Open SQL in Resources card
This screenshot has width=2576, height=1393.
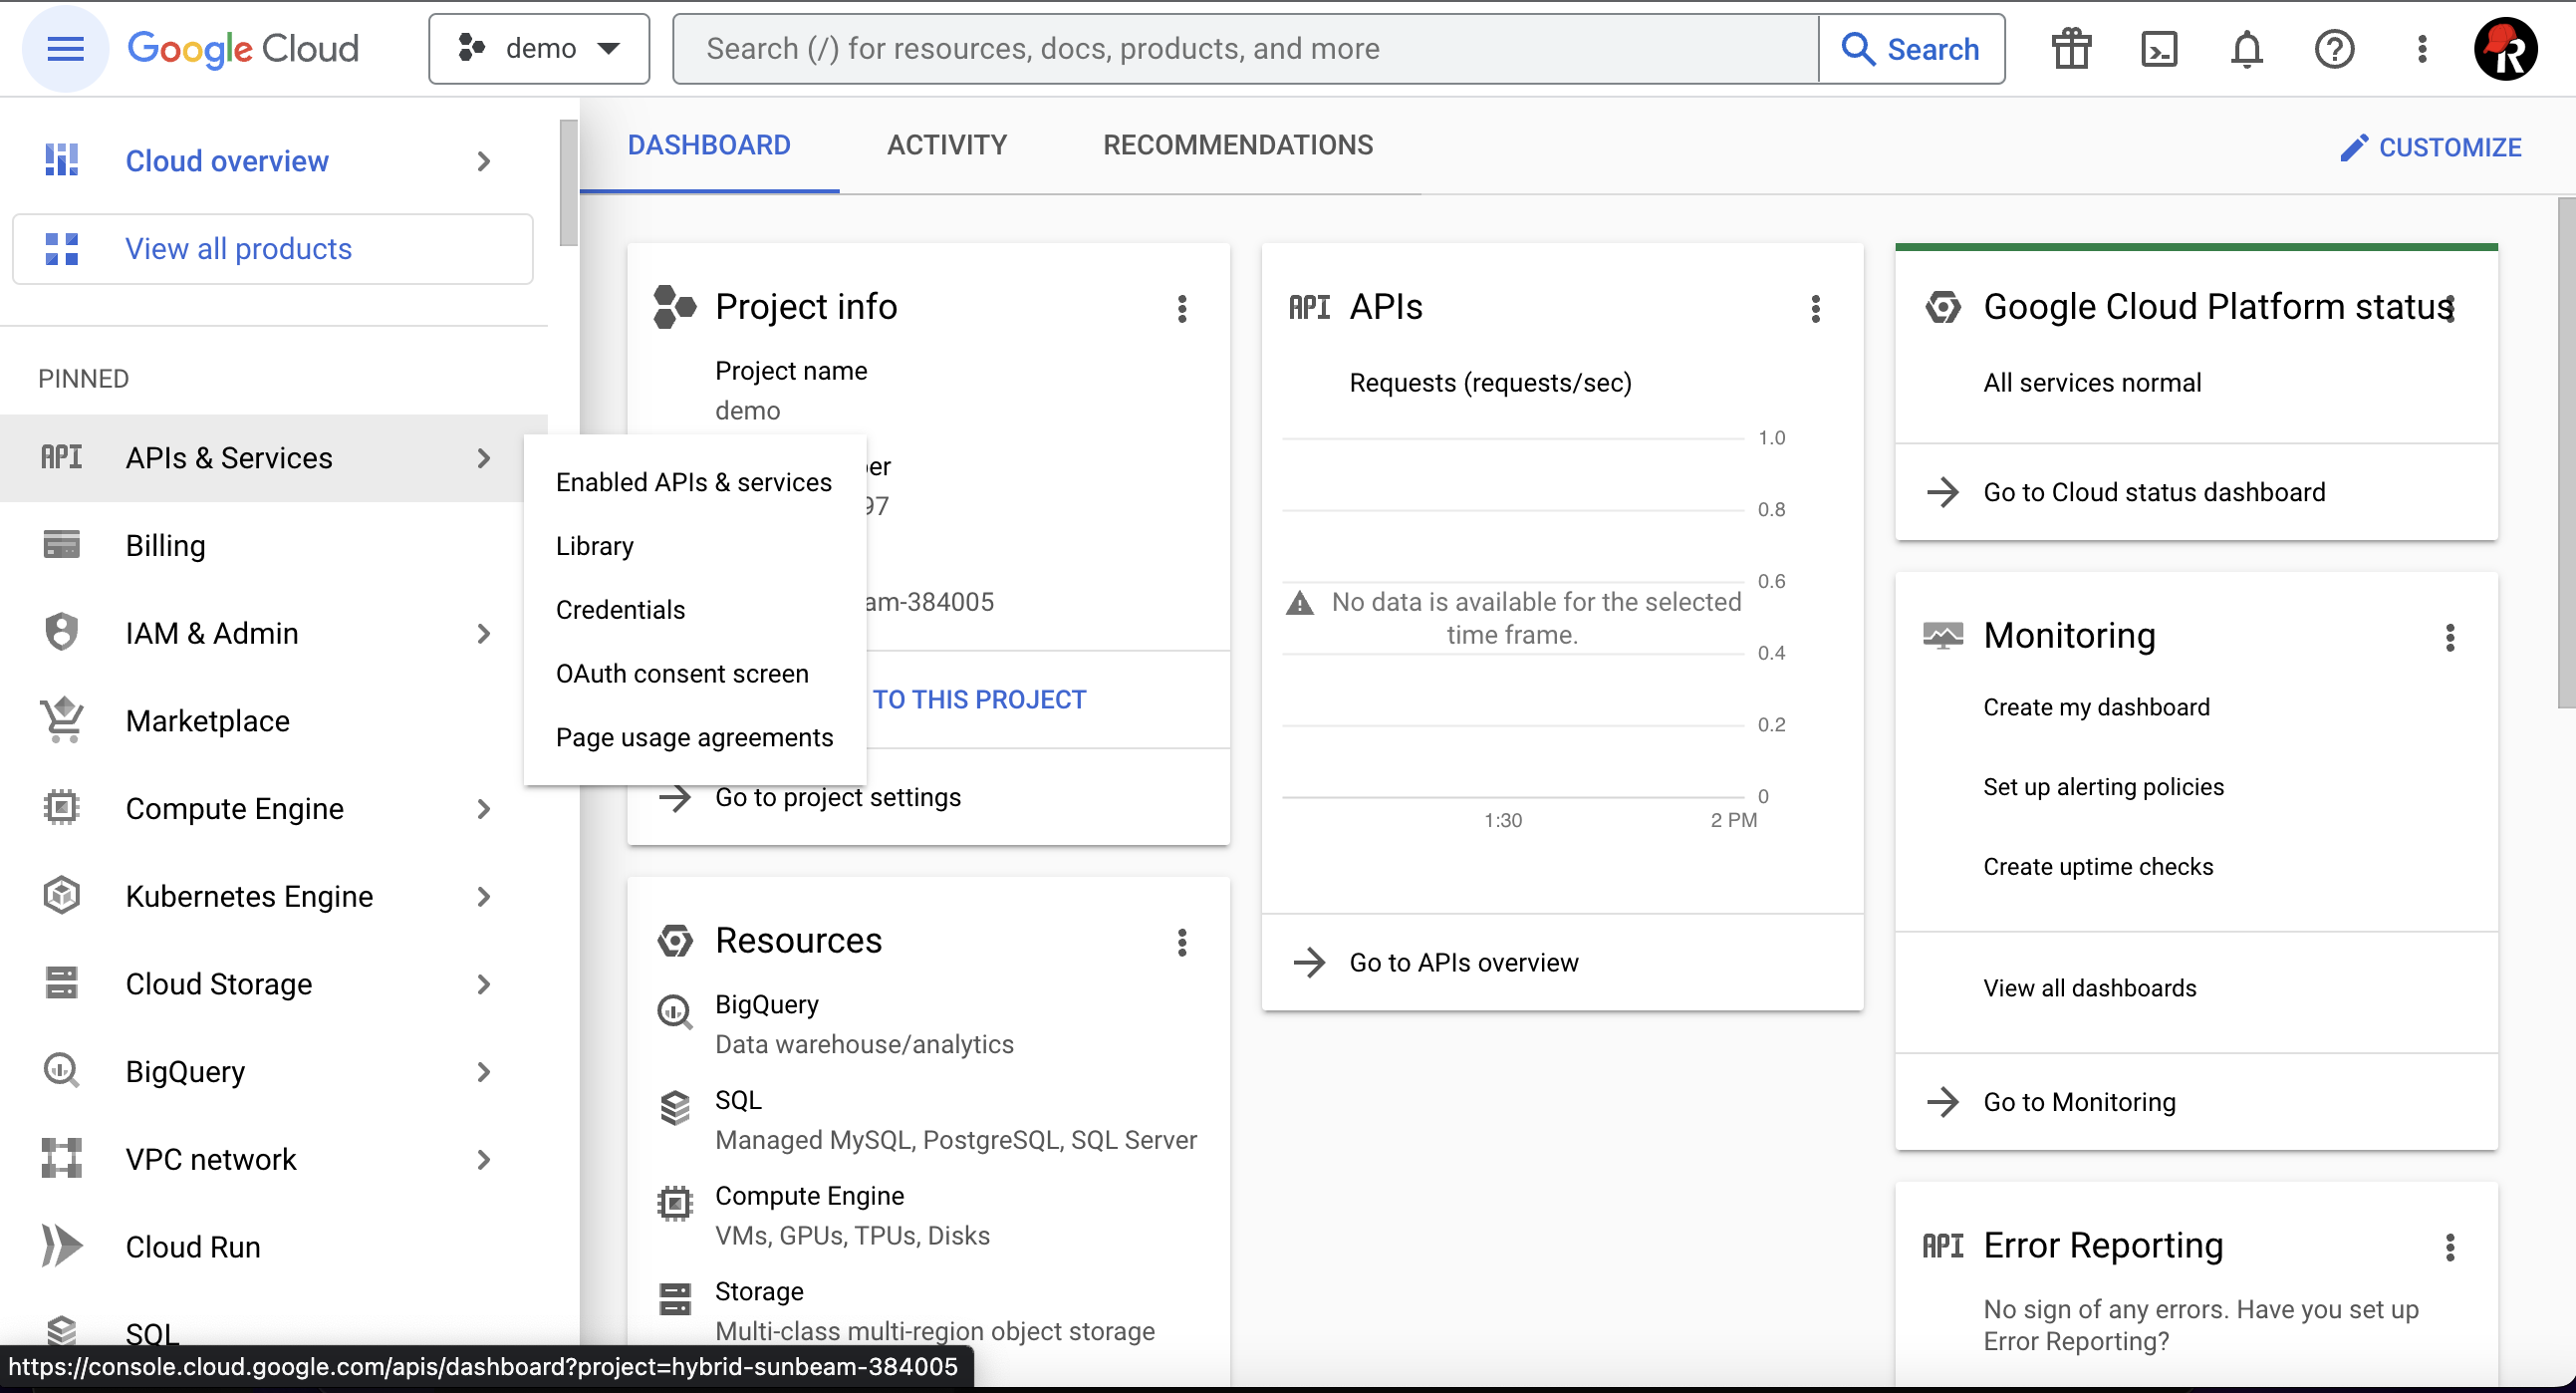(x=738, y=1100)
